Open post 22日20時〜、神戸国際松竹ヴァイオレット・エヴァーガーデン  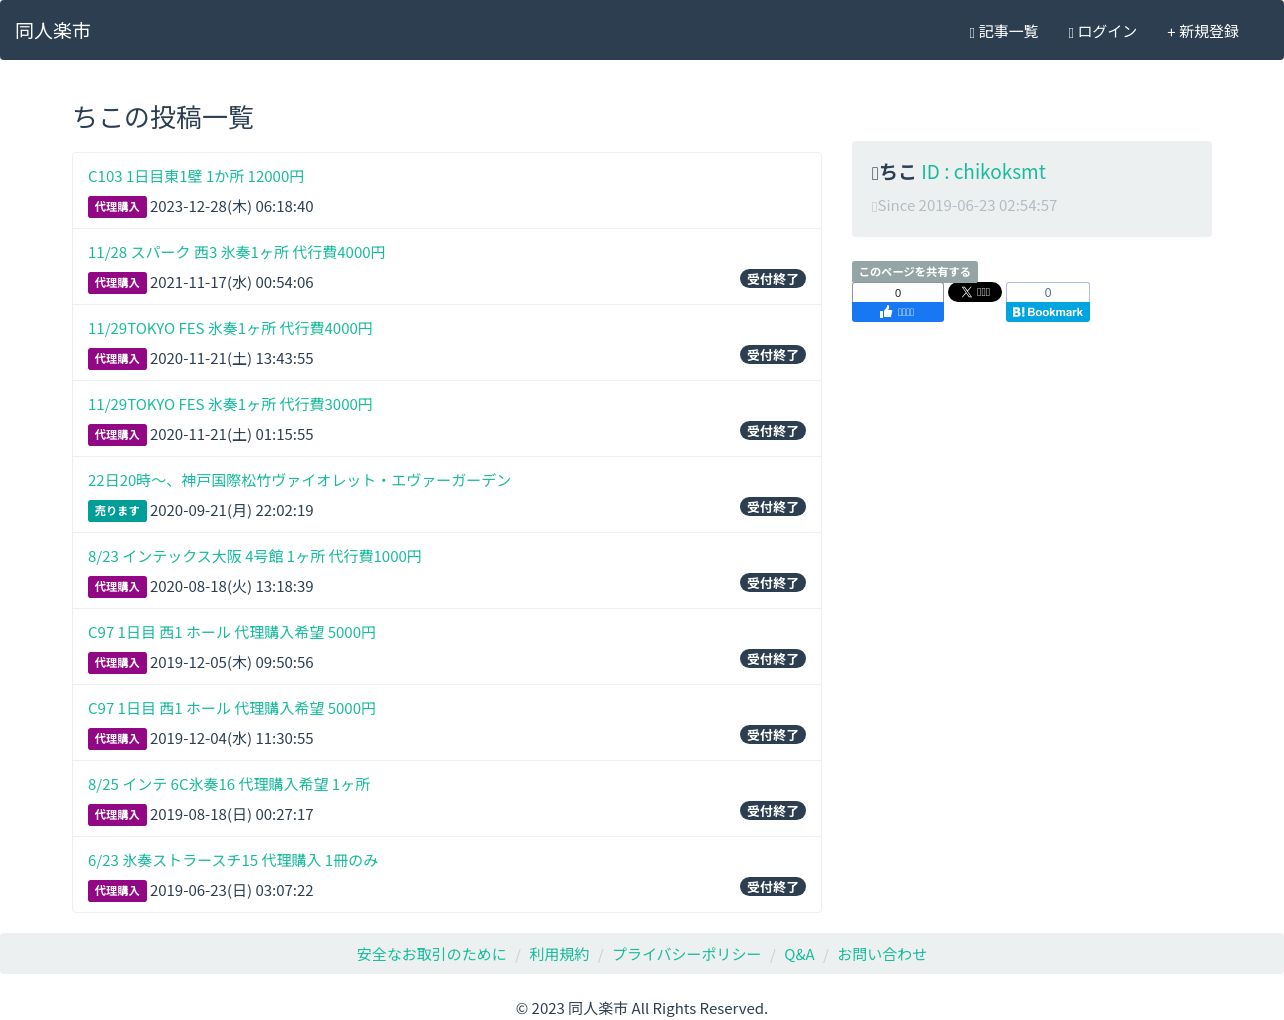[299, 480]
